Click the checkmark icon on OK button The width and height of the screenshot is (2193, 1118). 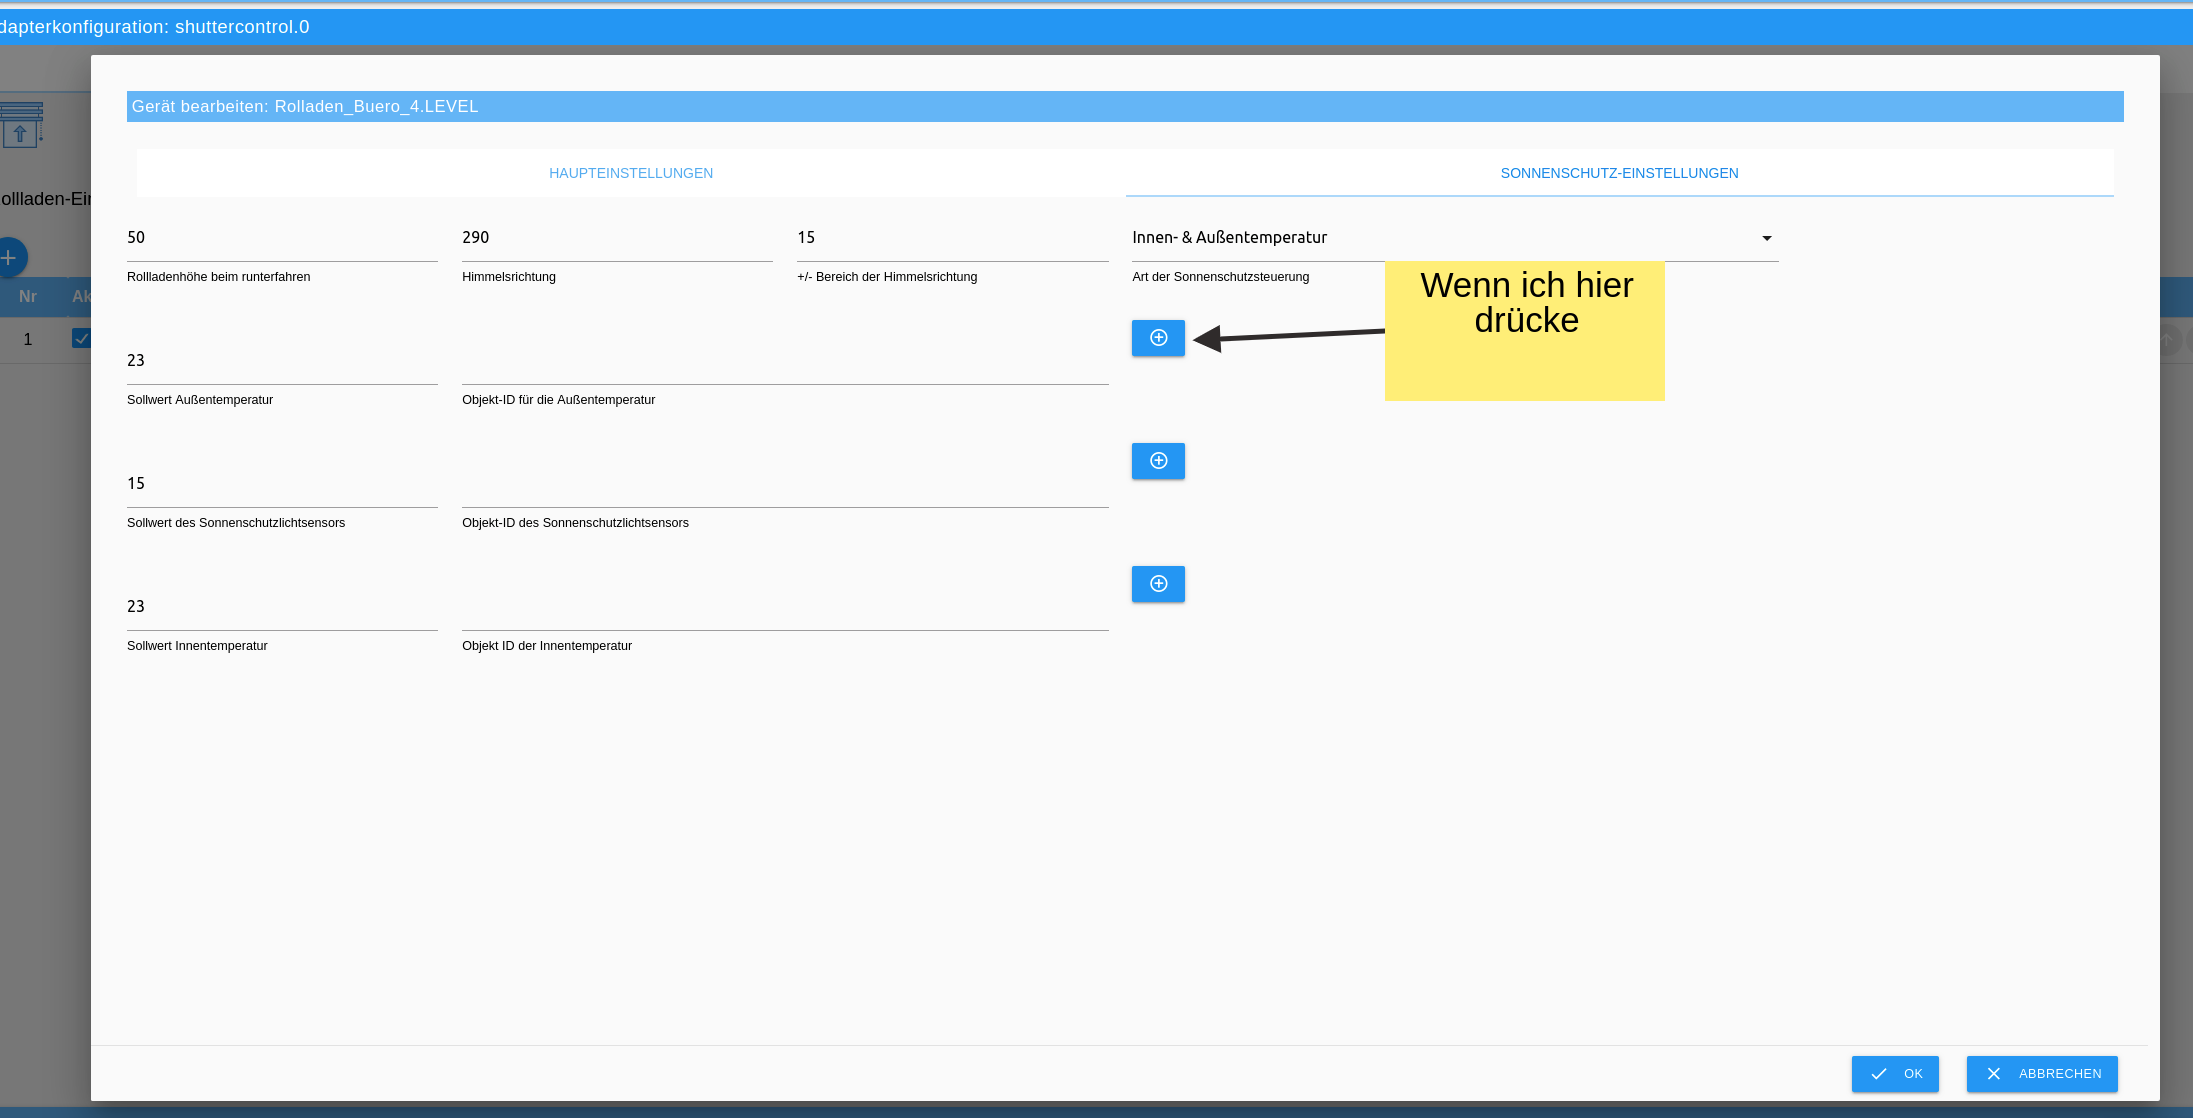[x=1878, y=1074]
